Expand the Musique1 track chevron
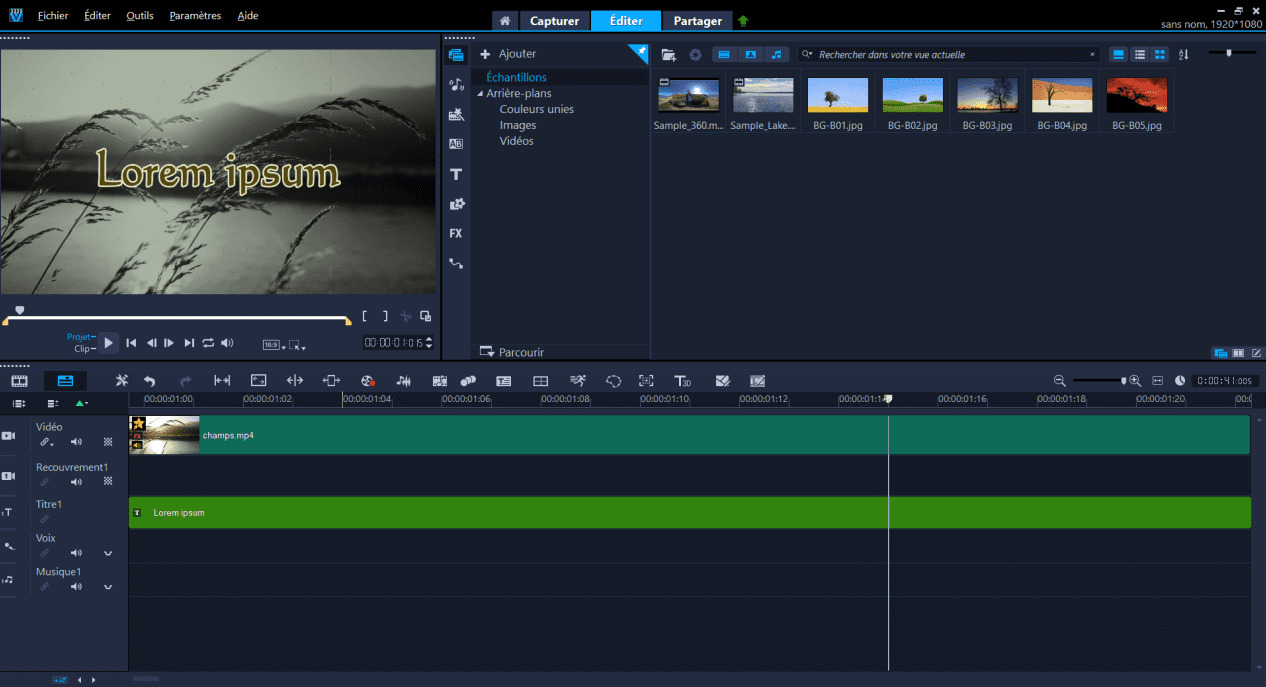1266x687 pixels. (x=108, y=587)
